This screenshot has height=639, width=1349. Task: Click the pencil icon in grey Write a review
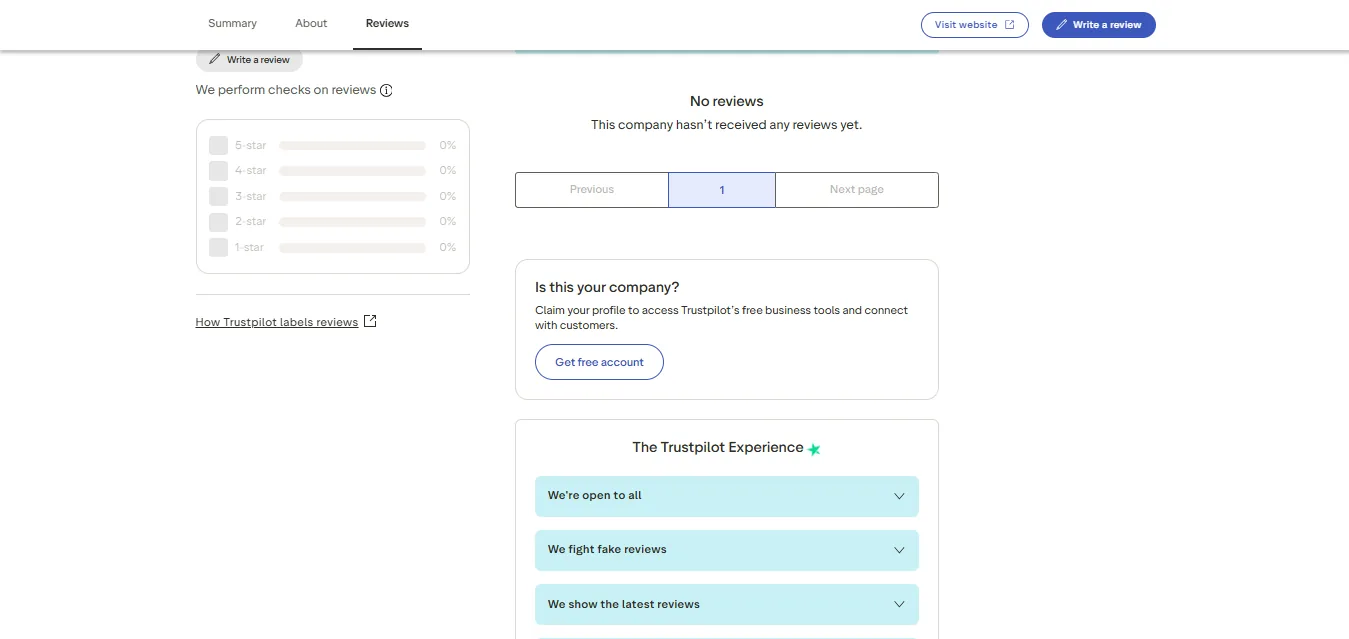pyautogui.click(x=214, y=60)
